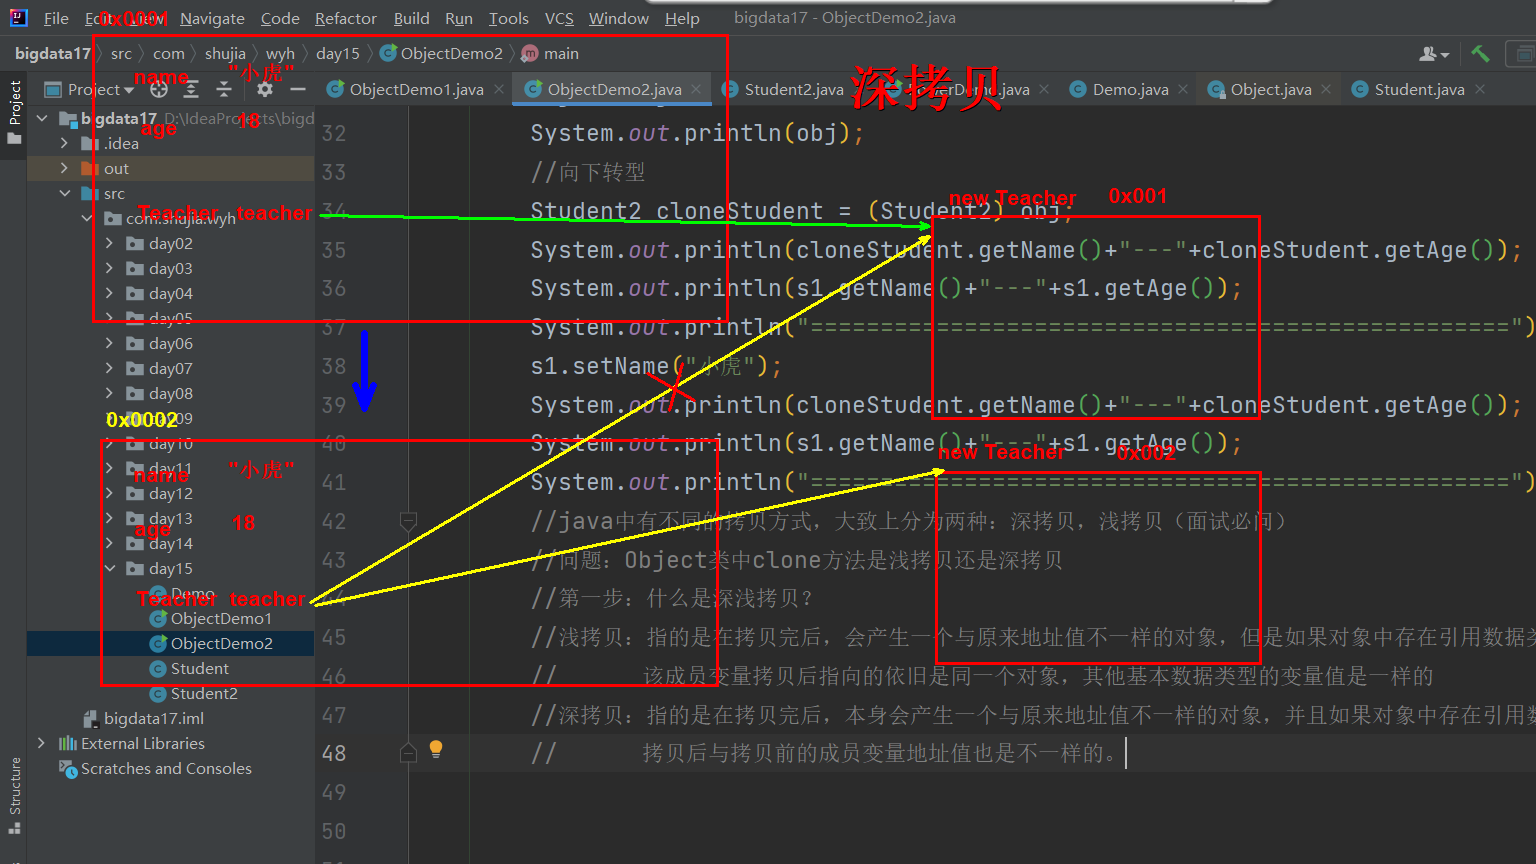Hide the Project panel with minus icon

pos(297,89)
